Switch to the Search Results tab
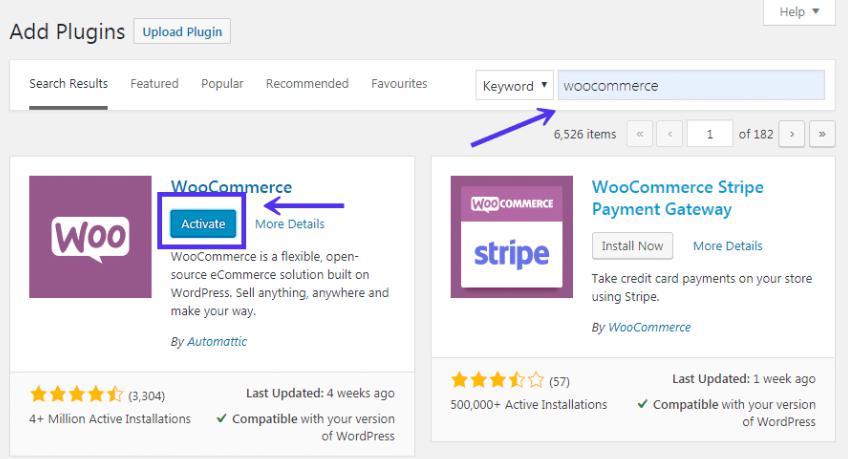Image resolution: width=848 pixels, height=459 pixels. (x=68, y=84)
